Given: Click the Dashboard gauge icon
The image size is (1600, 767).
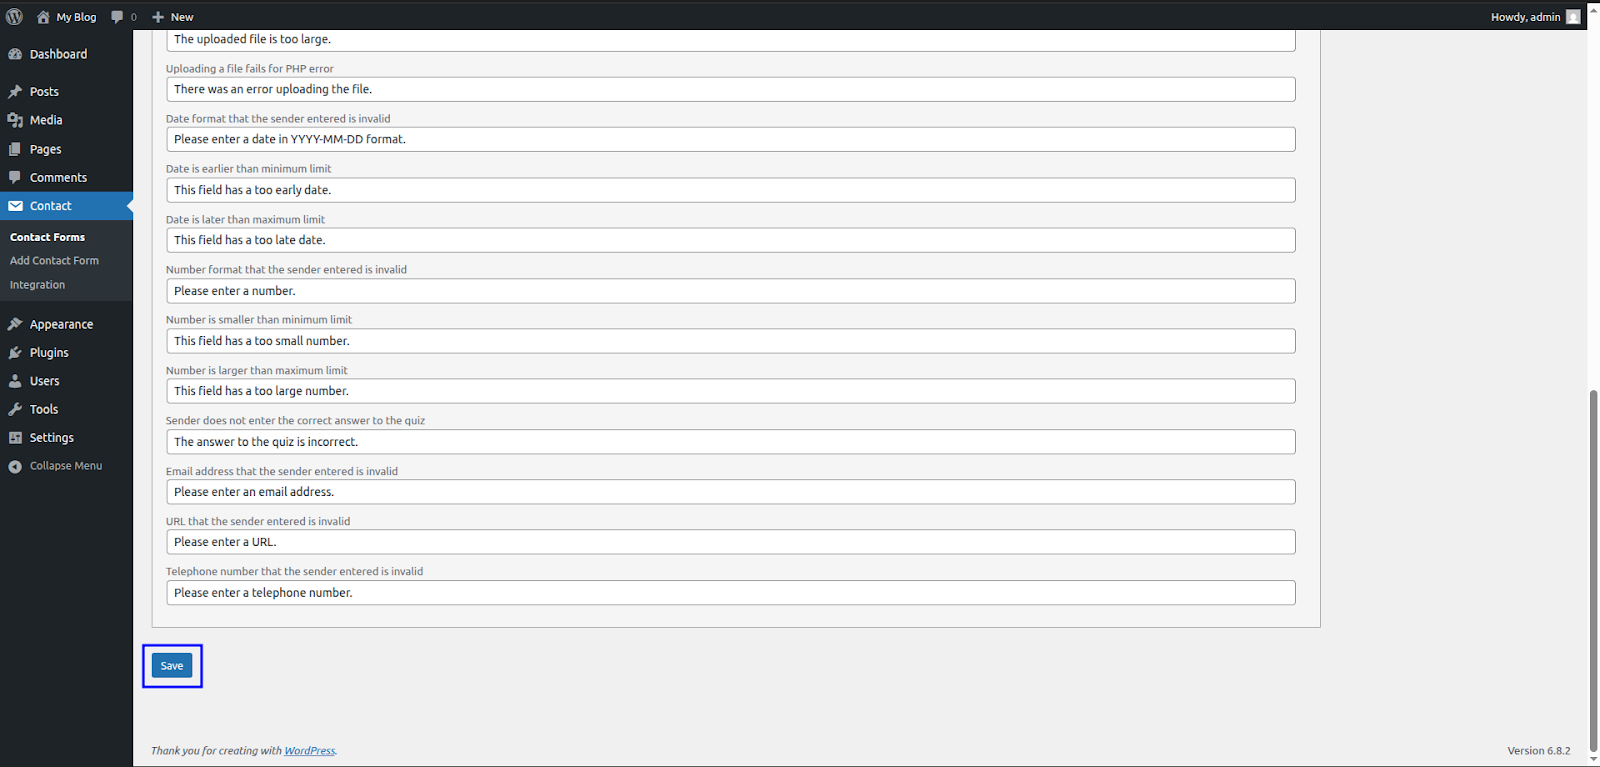Looking at the screenshot, I should 15,54.
